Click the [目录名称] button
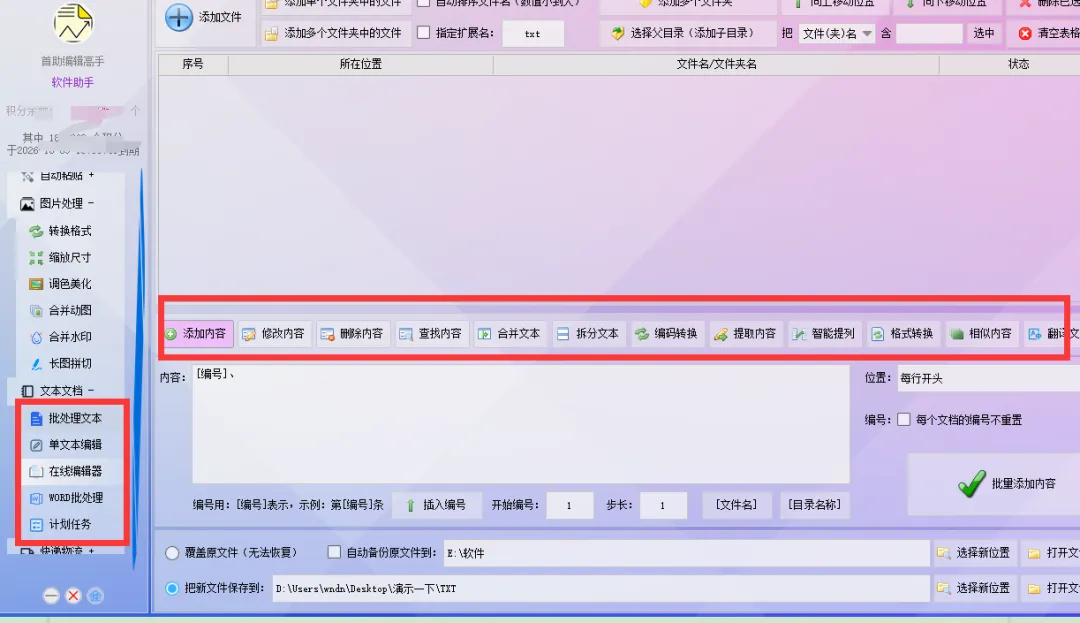Image resolution: width=1080 pixels, height=623 pixels. pyautogui.click(x=814, y=505)
